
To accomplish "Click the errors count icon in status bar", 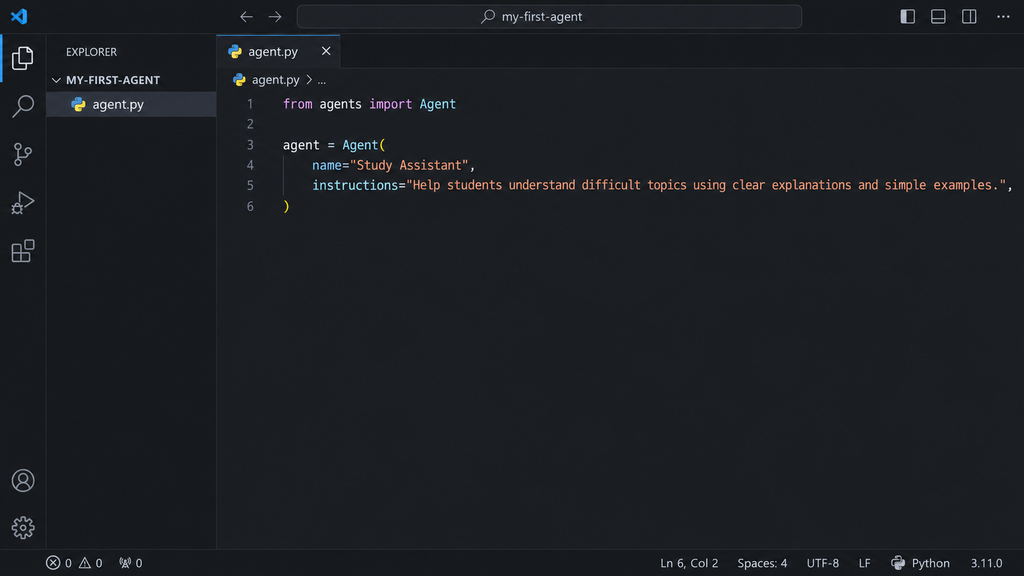I will pyautogui.click(x=53, y=563).
